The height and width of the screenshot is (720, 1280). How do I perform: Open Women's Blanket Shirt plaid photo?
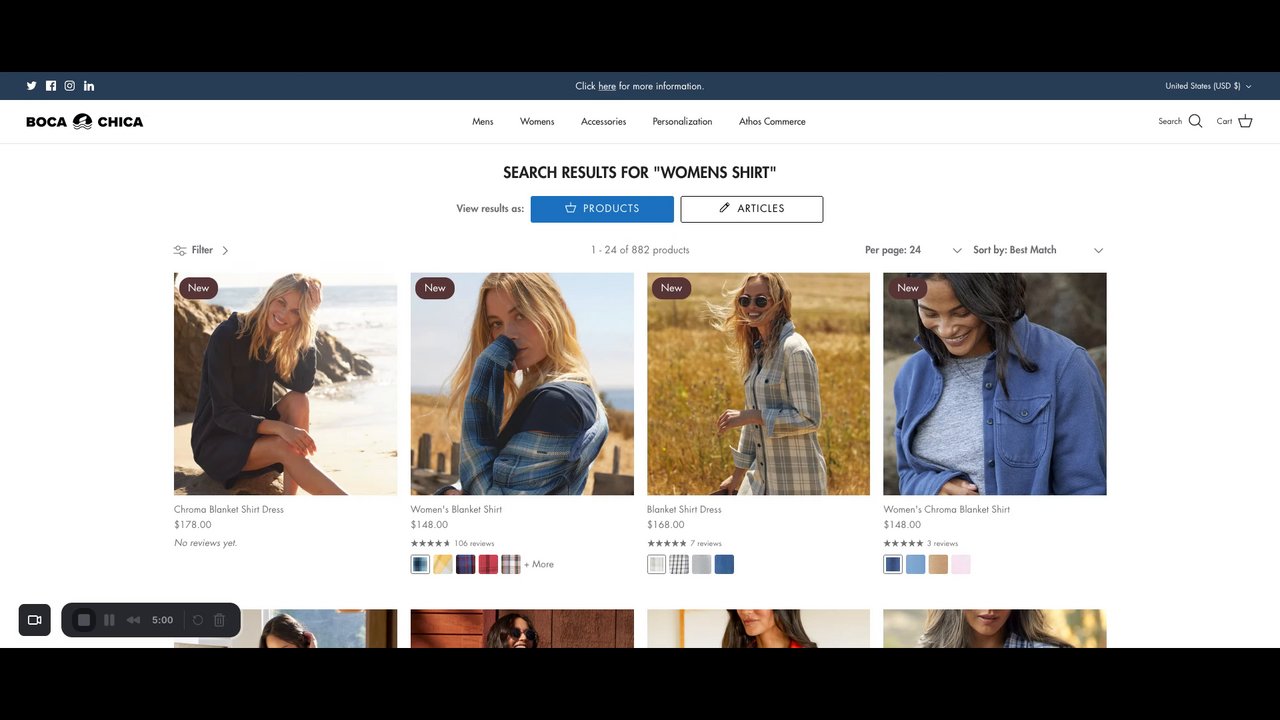(x=522, y=384)
